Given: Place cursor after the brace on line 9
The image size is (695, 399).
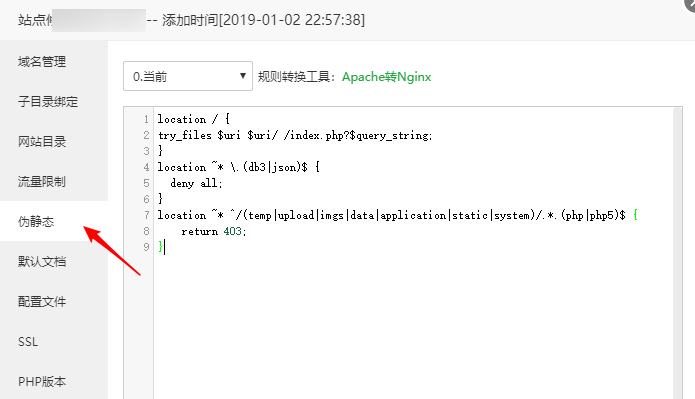Looking at the screenshot, I should click(165, 247).
